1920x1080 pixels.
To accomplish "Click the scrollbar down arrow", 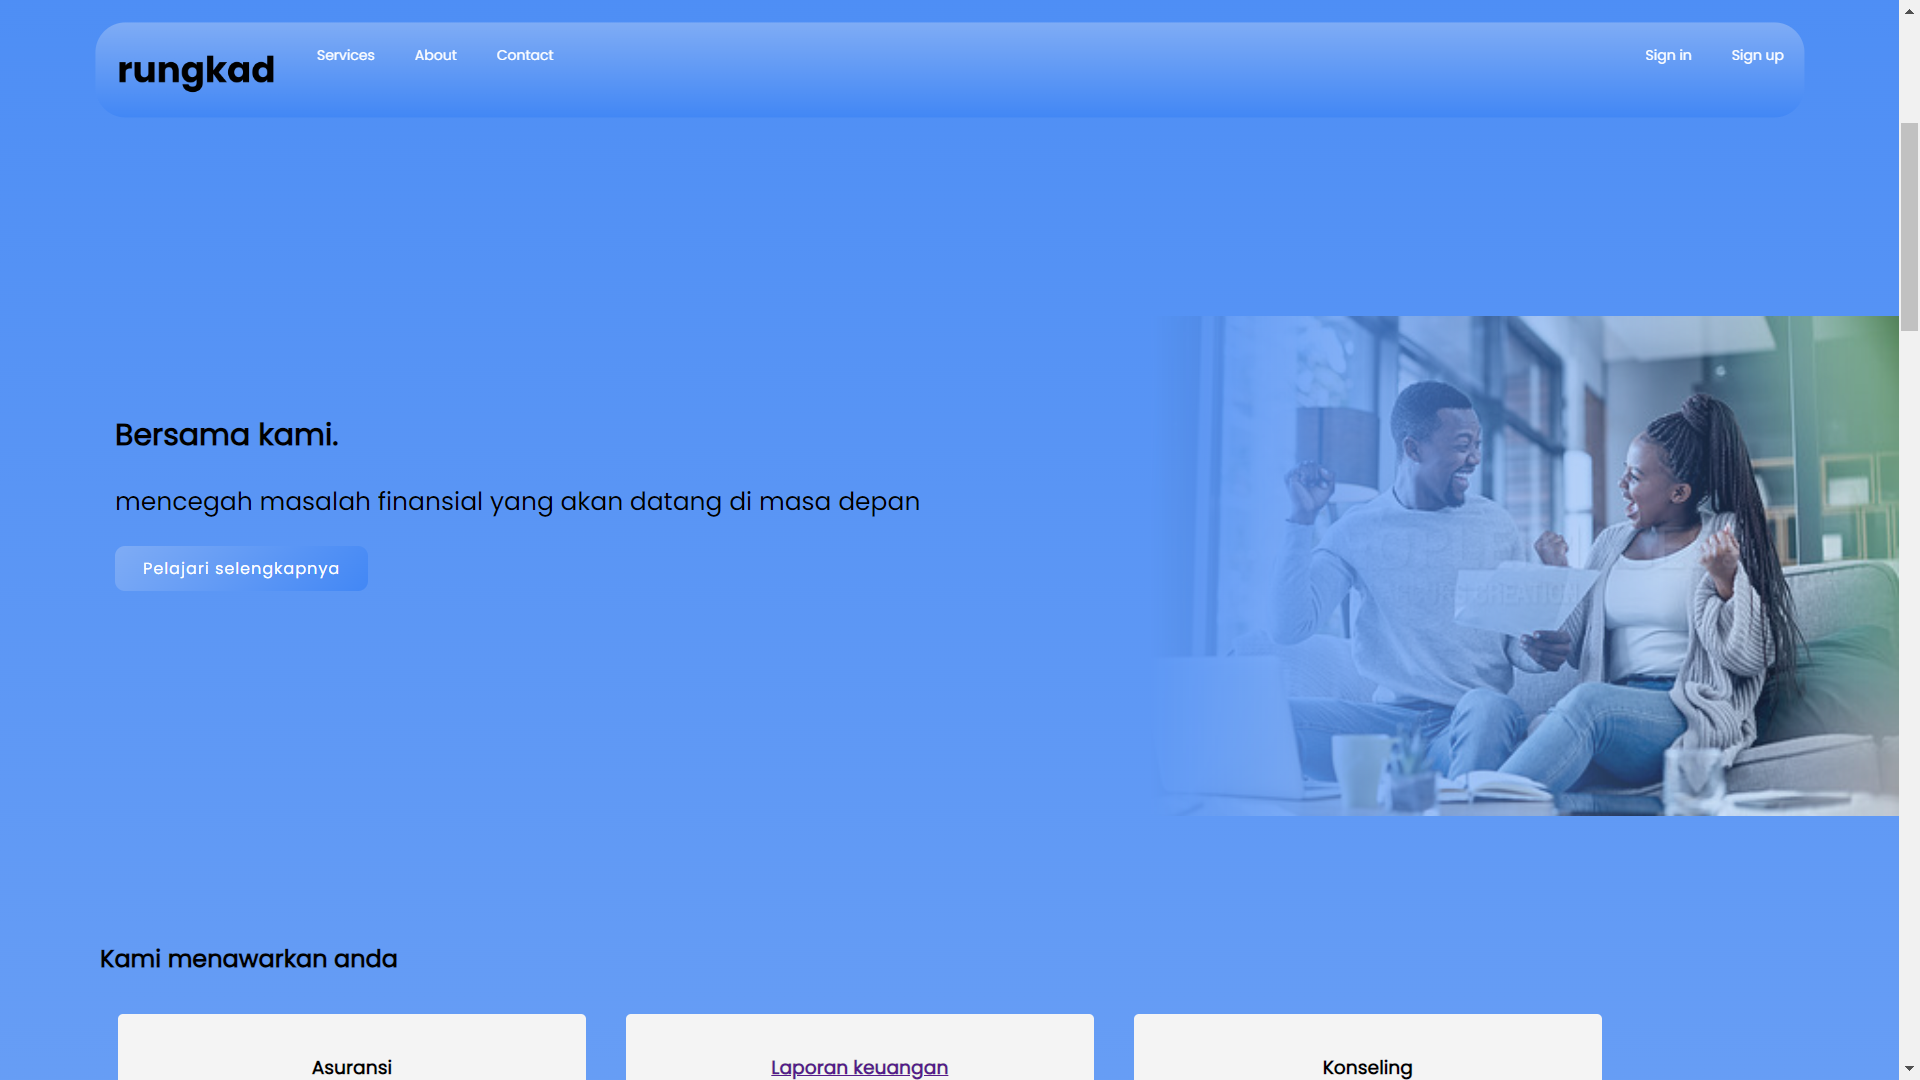I will tap(1909, 1069).
